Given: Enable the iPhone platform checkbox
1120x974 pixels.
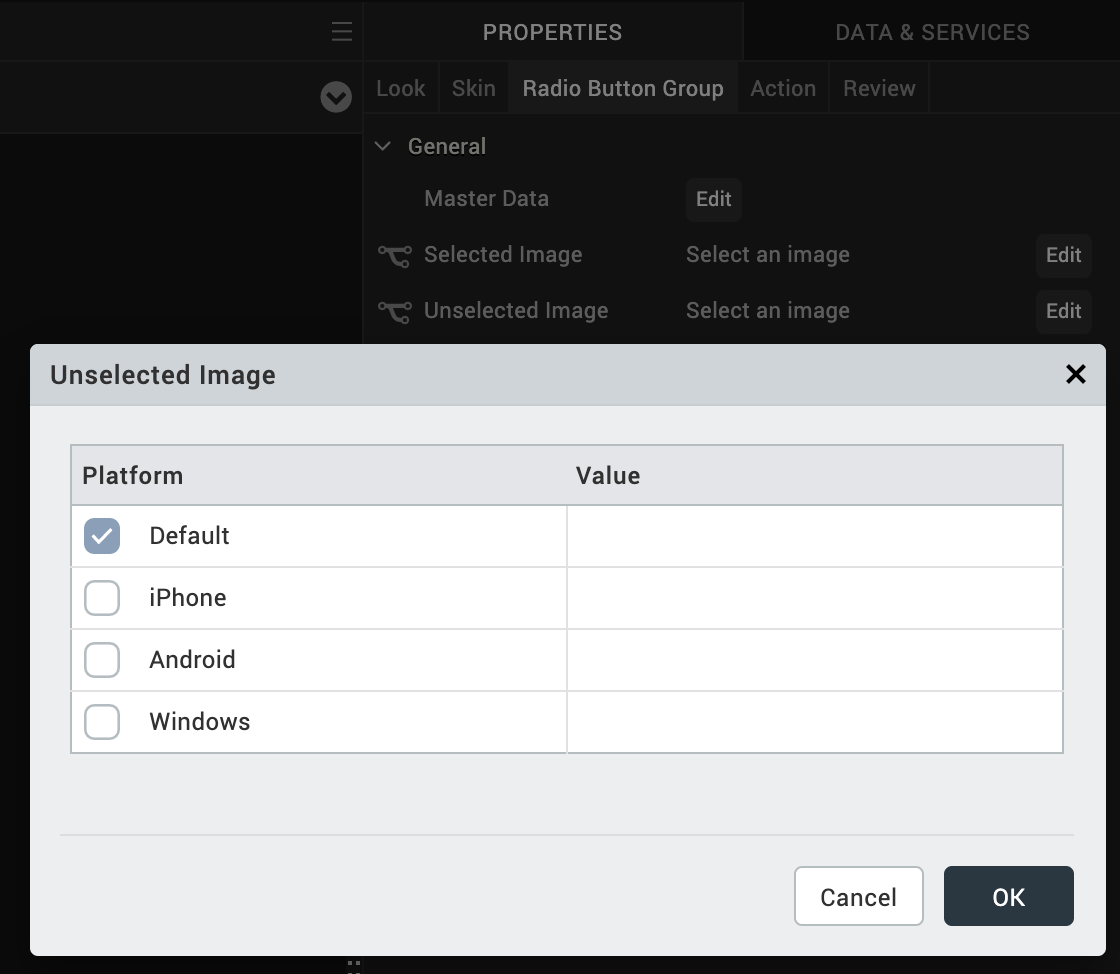Looking at the screenshot, I should [102, 598].
